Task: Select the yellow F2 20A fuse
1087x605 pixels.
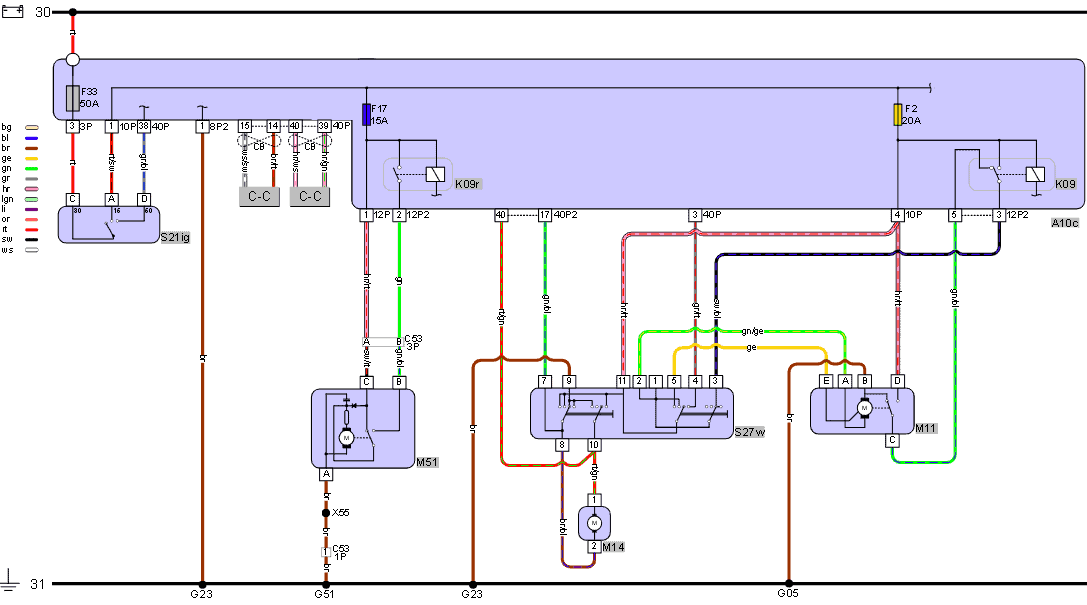Action: 897,114
